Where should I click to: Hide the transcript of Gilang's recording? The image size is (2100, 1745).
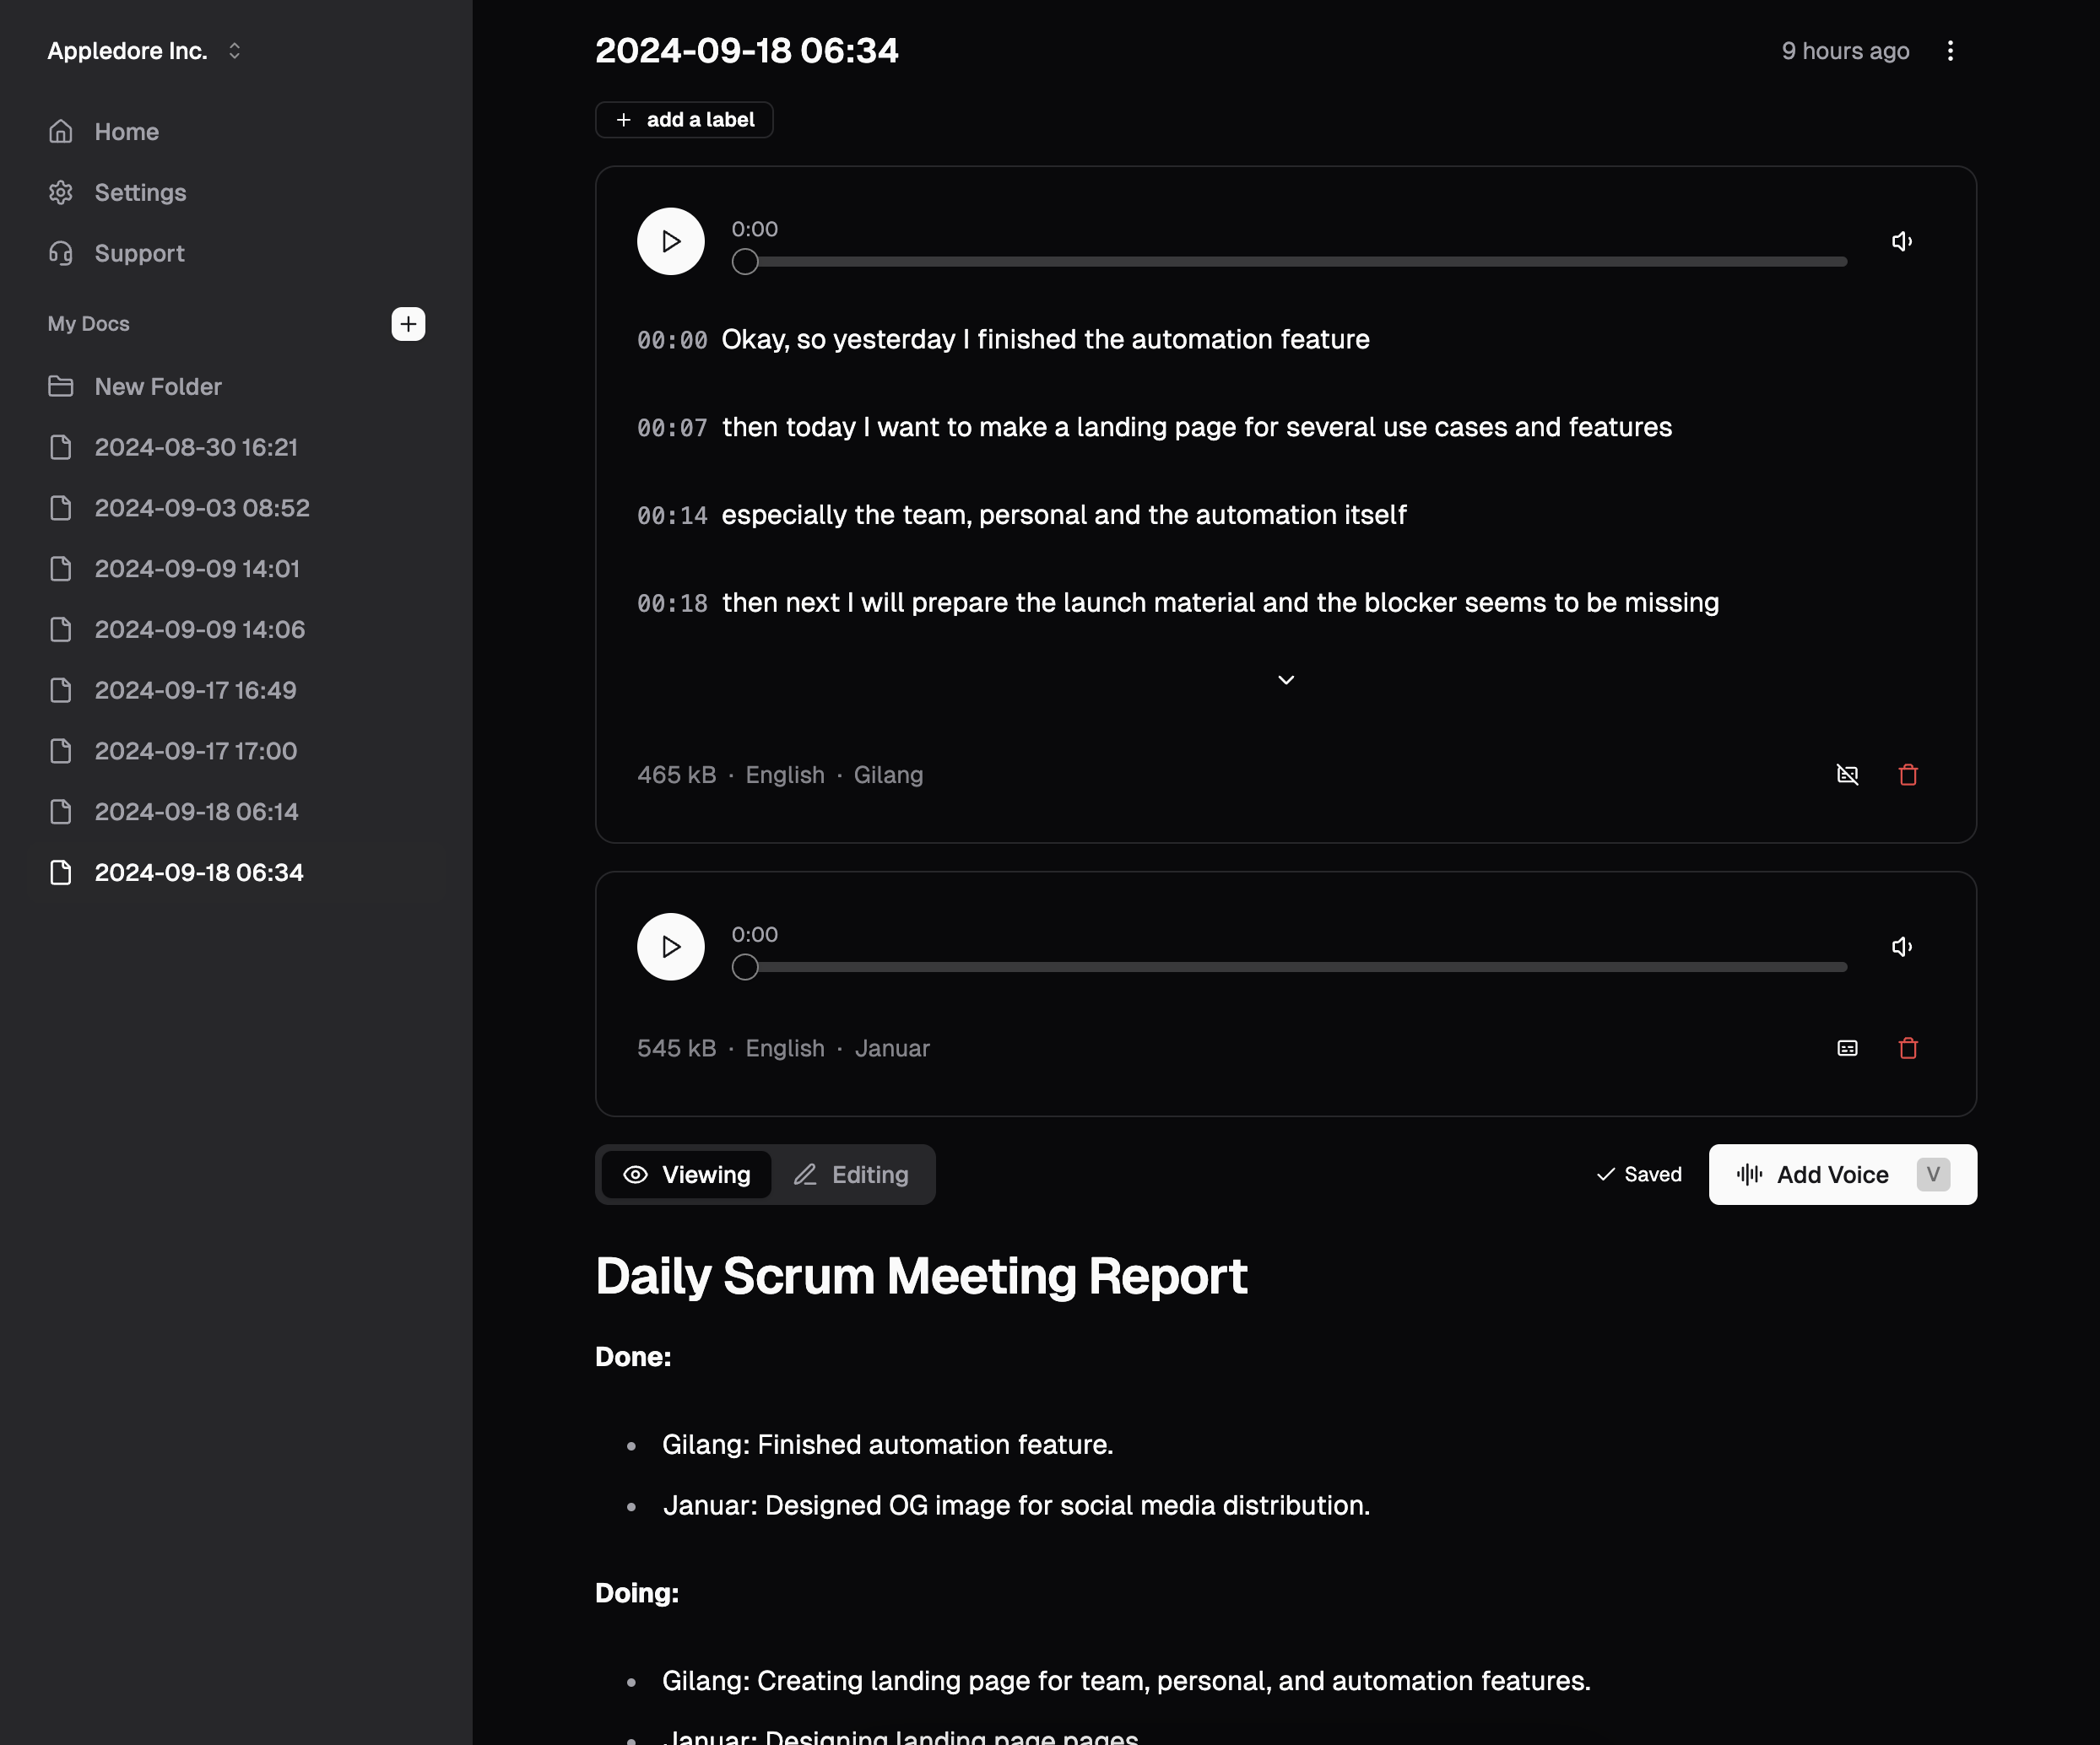pyautogui.click(x=1847, y=774)
